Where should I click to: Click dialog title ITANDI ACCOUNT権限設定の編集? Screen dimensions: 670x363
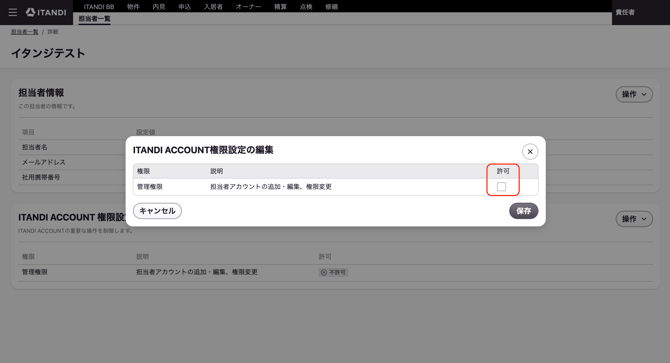coord(203,150)
